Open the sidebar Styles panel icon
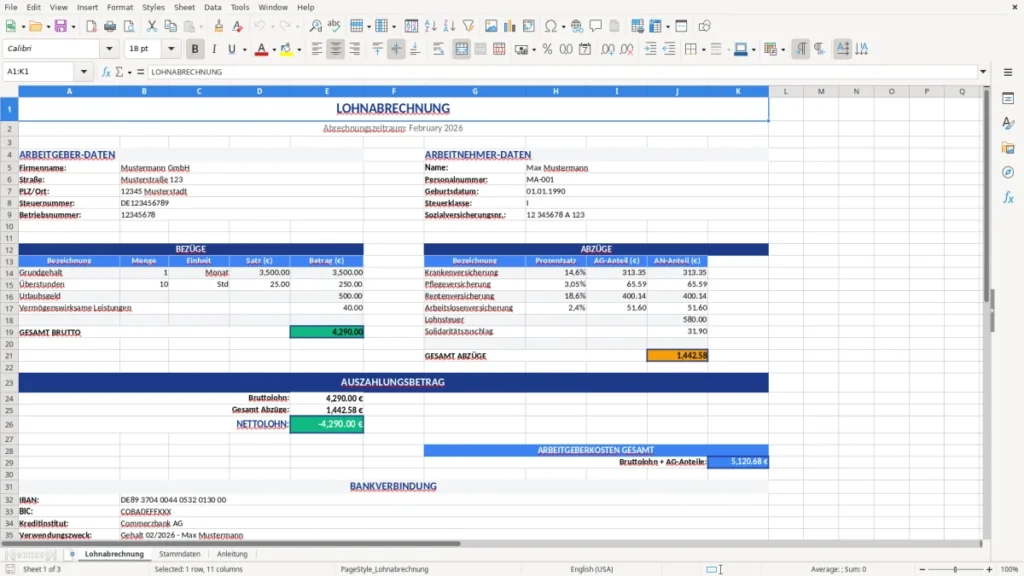The width and height of the screenshot is (1024, 576). (1008, 123)
